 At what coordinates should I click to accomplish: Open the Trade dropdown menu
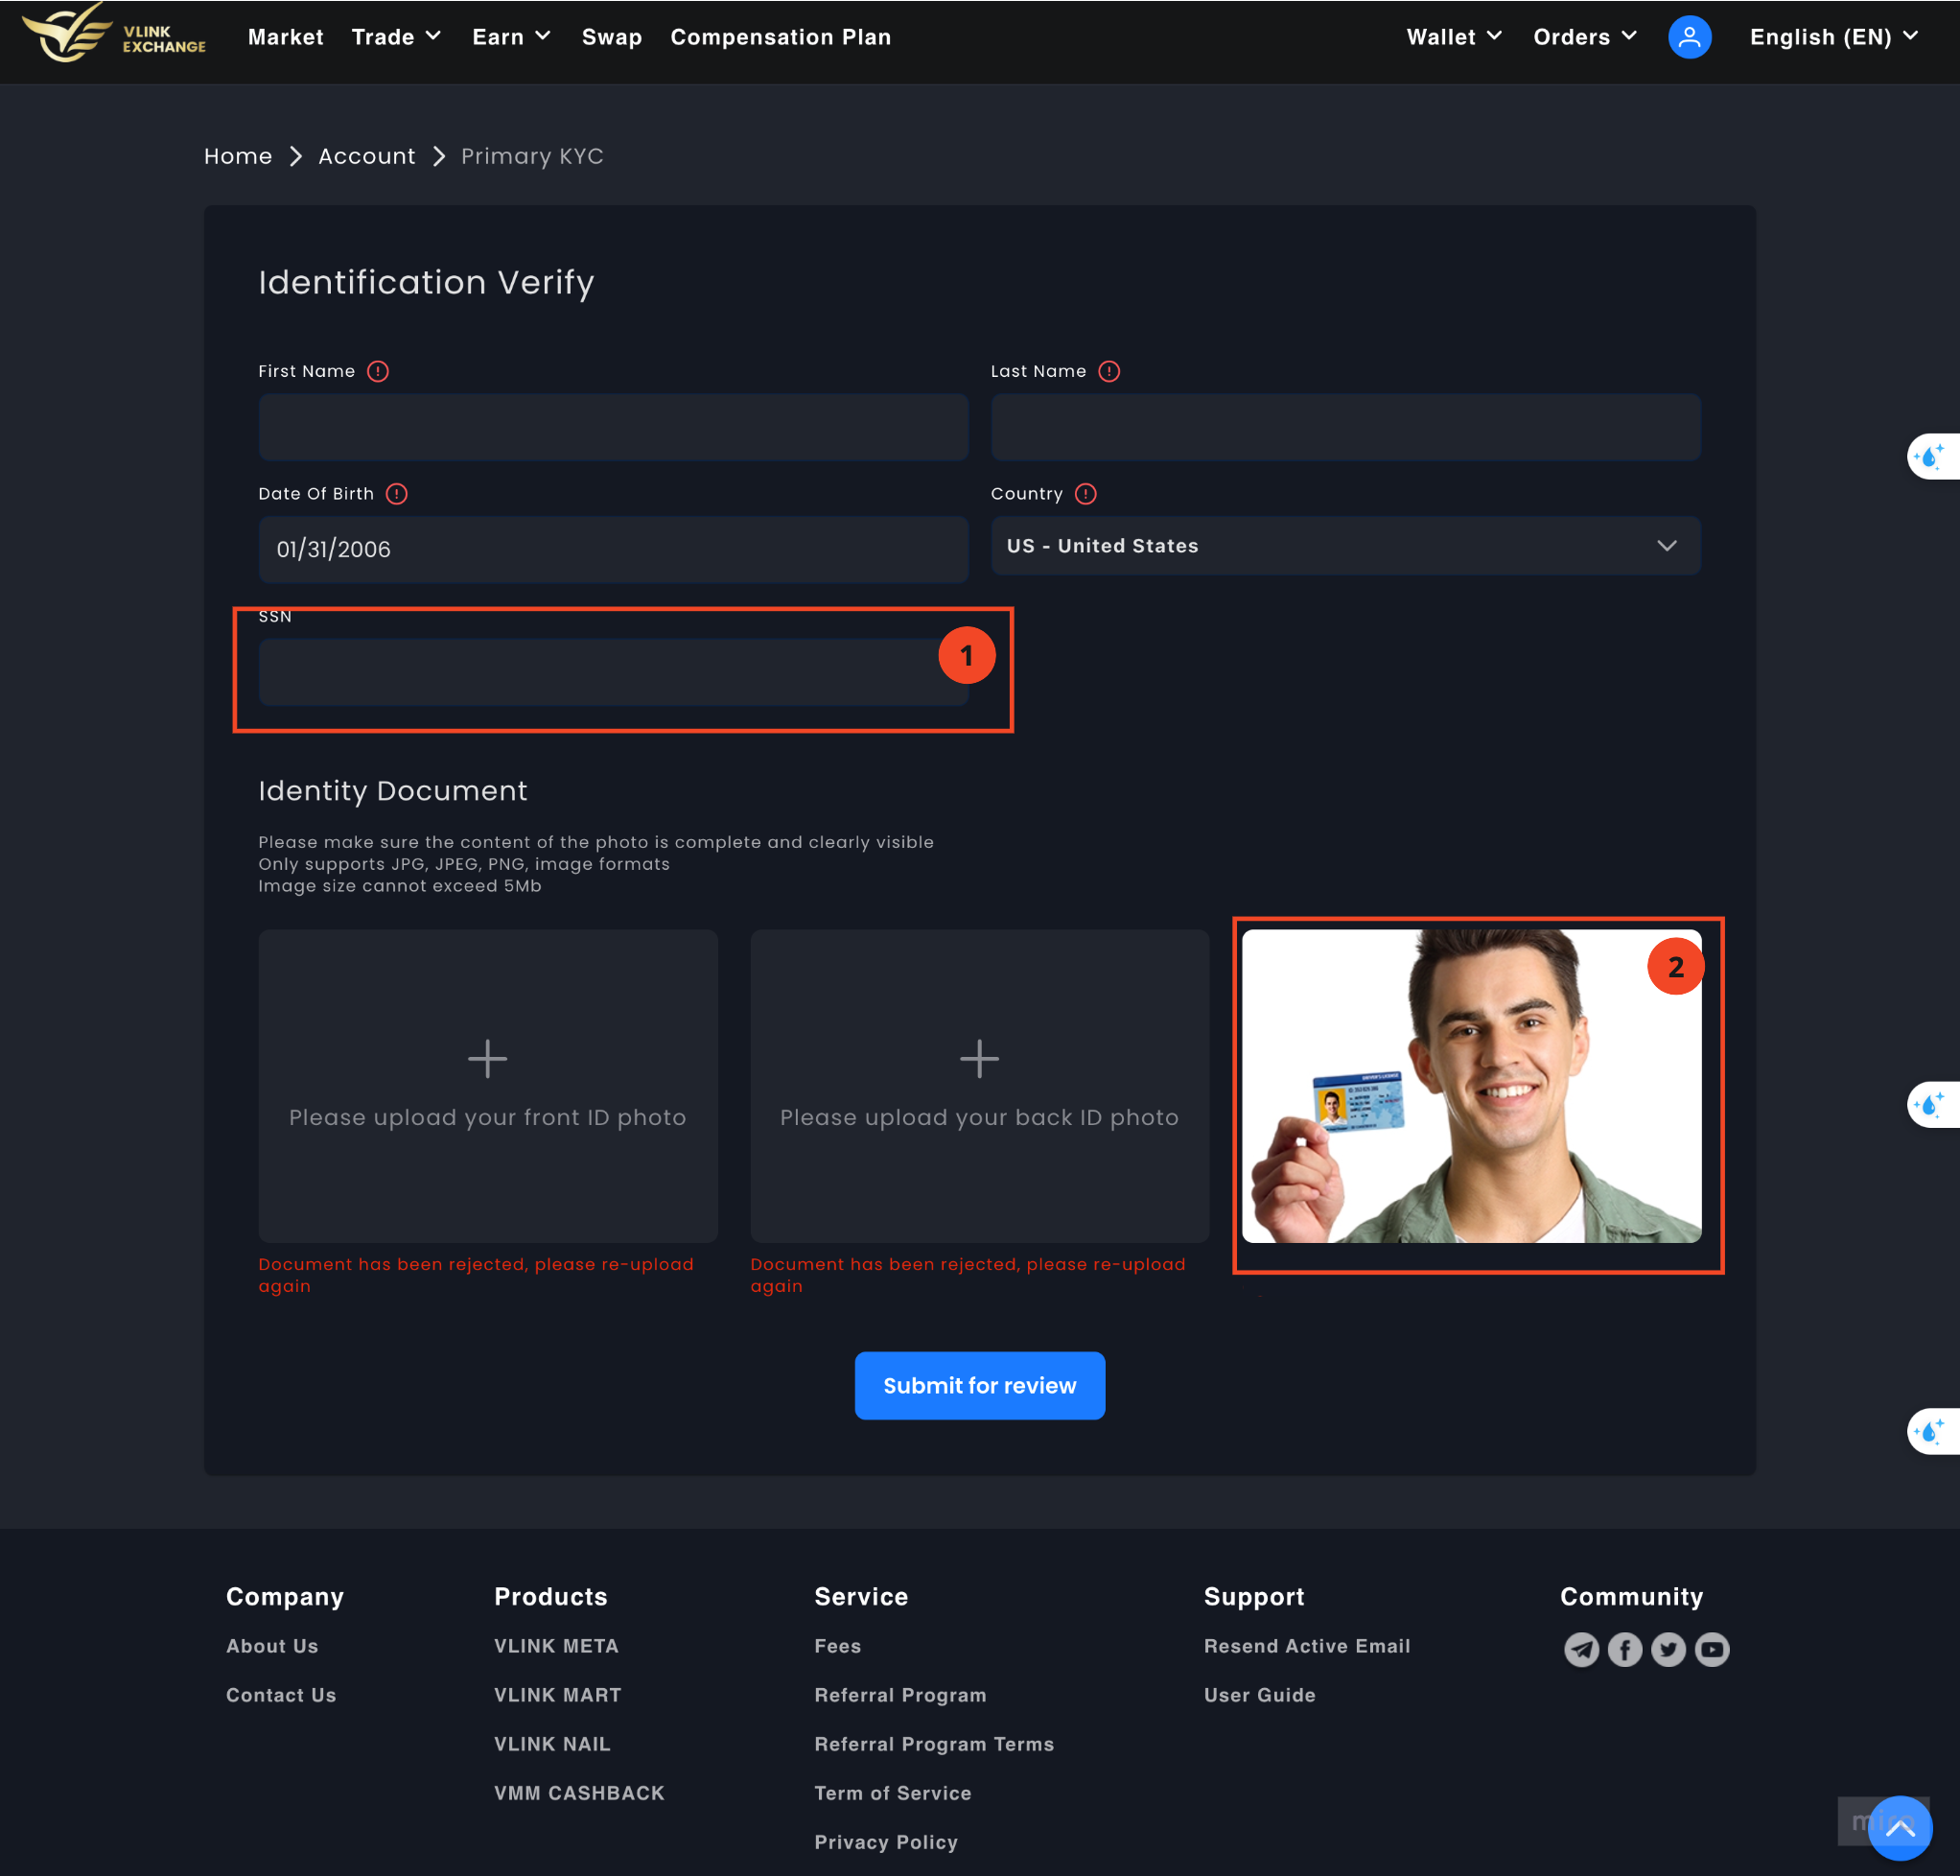(x=396, y=37)
